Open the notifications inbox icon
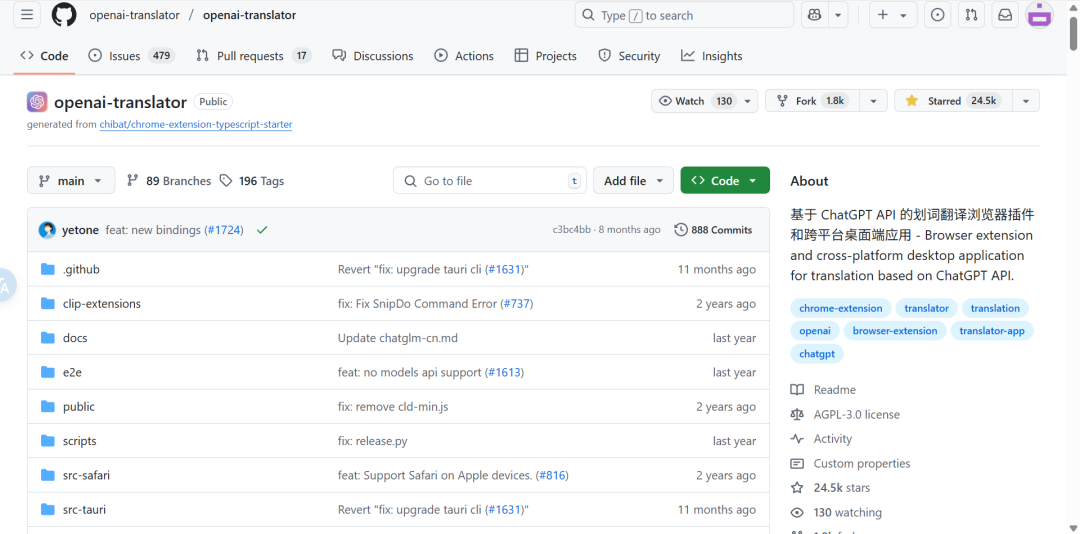Image resolution: width=1080 pixels, height=534 pixels. [x=1005, y=15]
